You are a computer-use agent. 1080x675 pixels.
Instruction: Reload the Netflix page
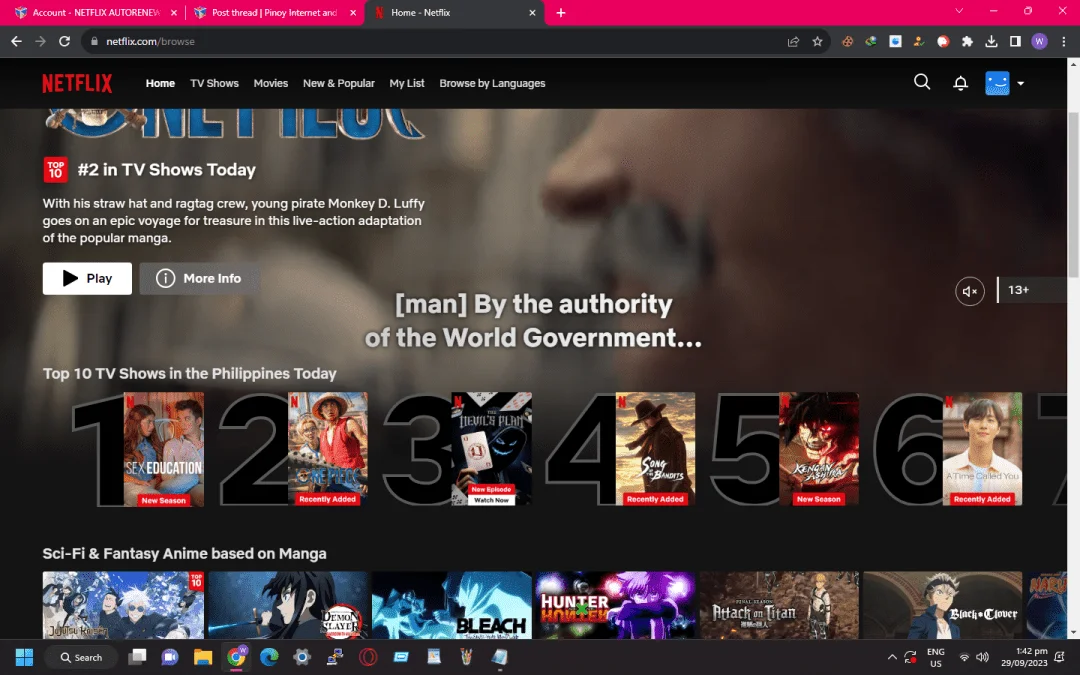click(x=64, y=41)
